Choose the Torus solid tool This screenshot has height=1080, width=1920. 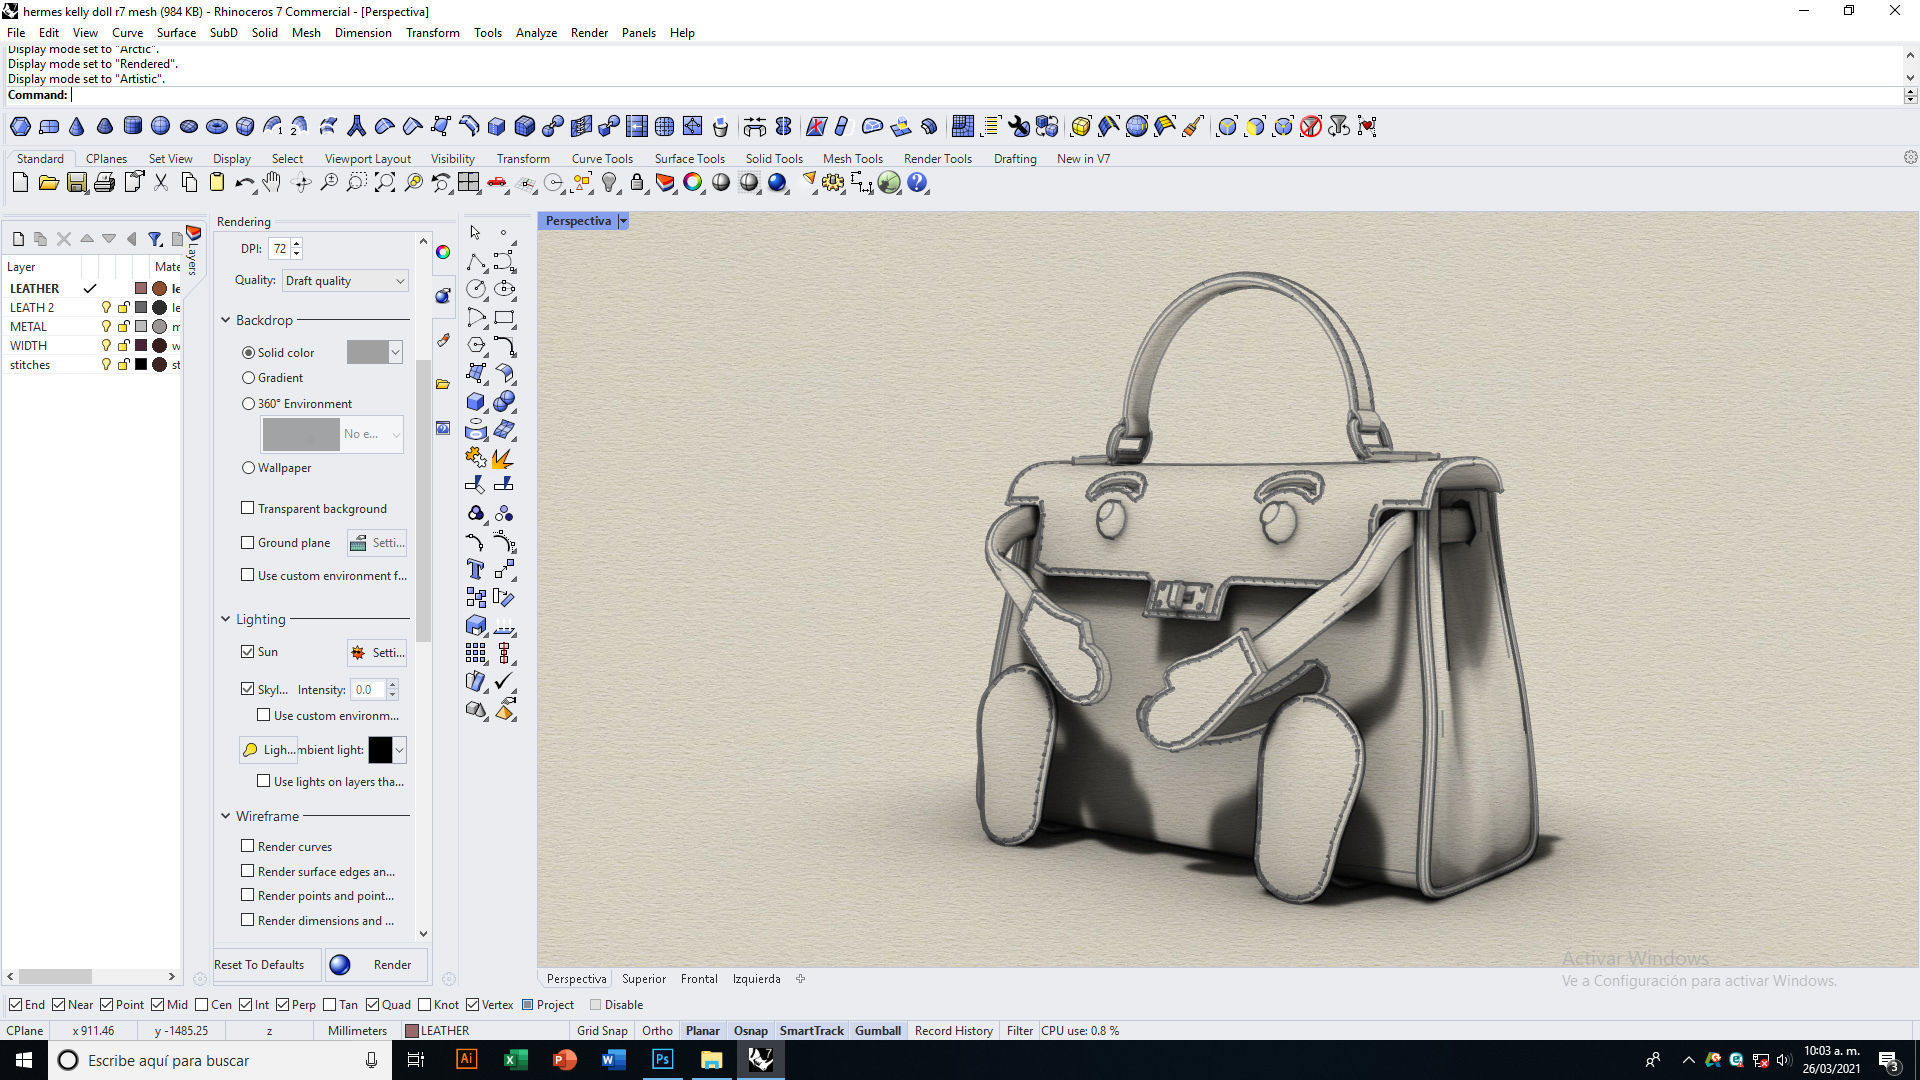(216, 127)
